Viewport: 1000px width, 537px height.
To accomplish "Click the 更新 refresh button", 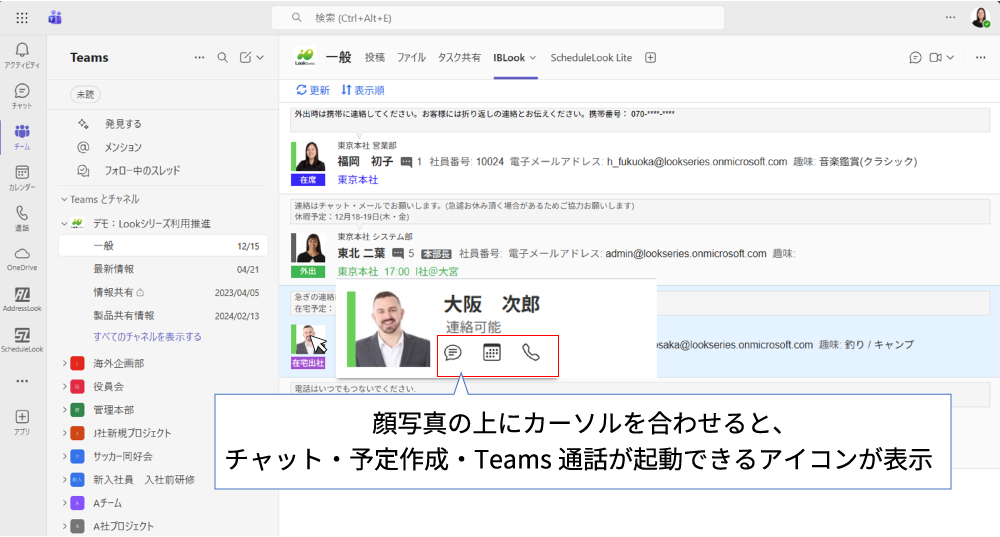I will point(312,90).
